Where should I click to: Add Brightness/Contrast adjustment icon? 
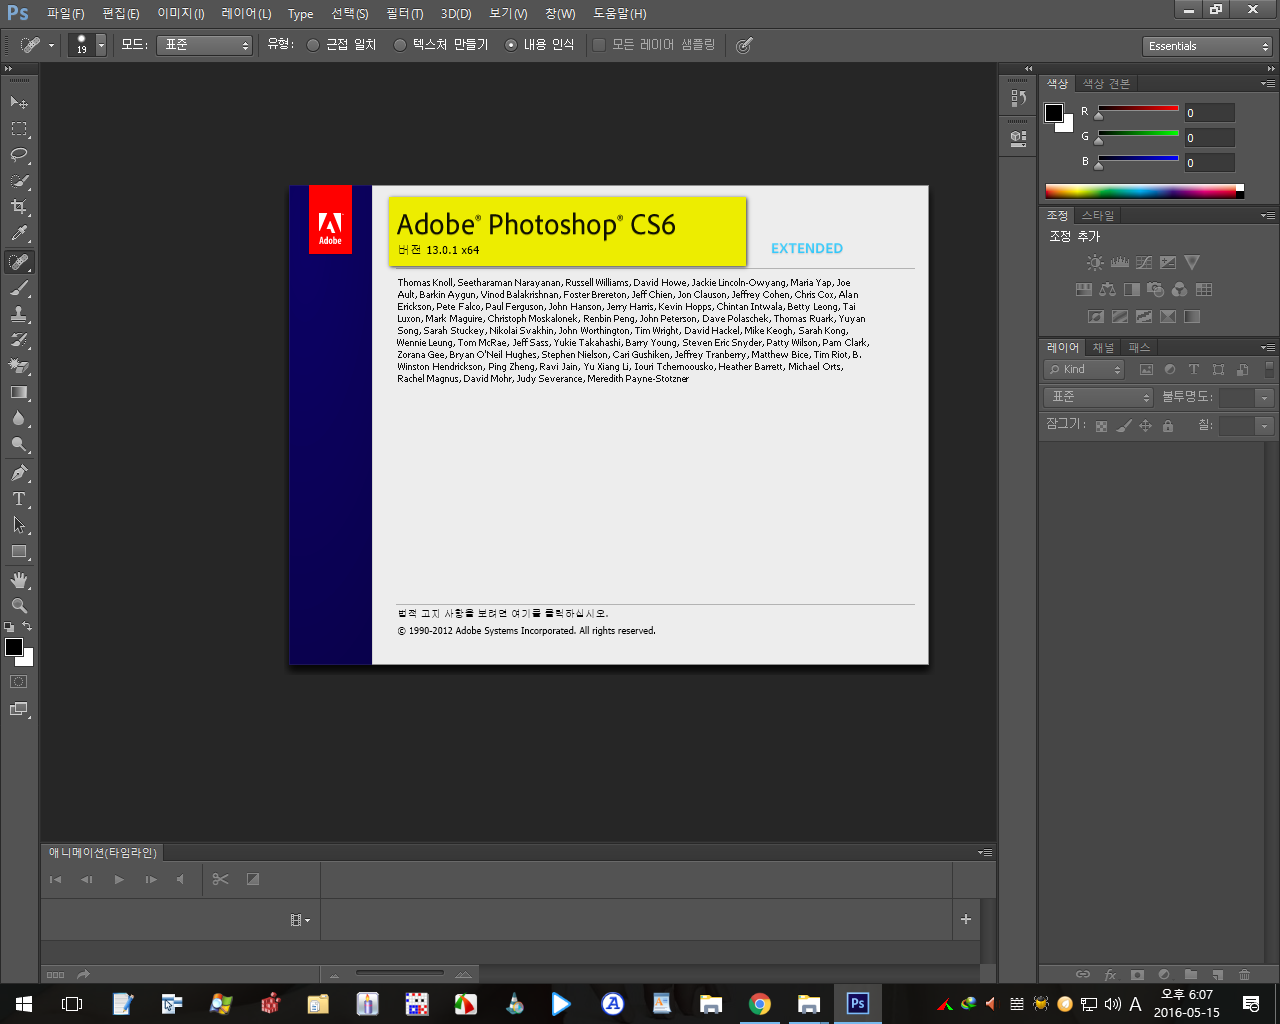click(1095, 263)
